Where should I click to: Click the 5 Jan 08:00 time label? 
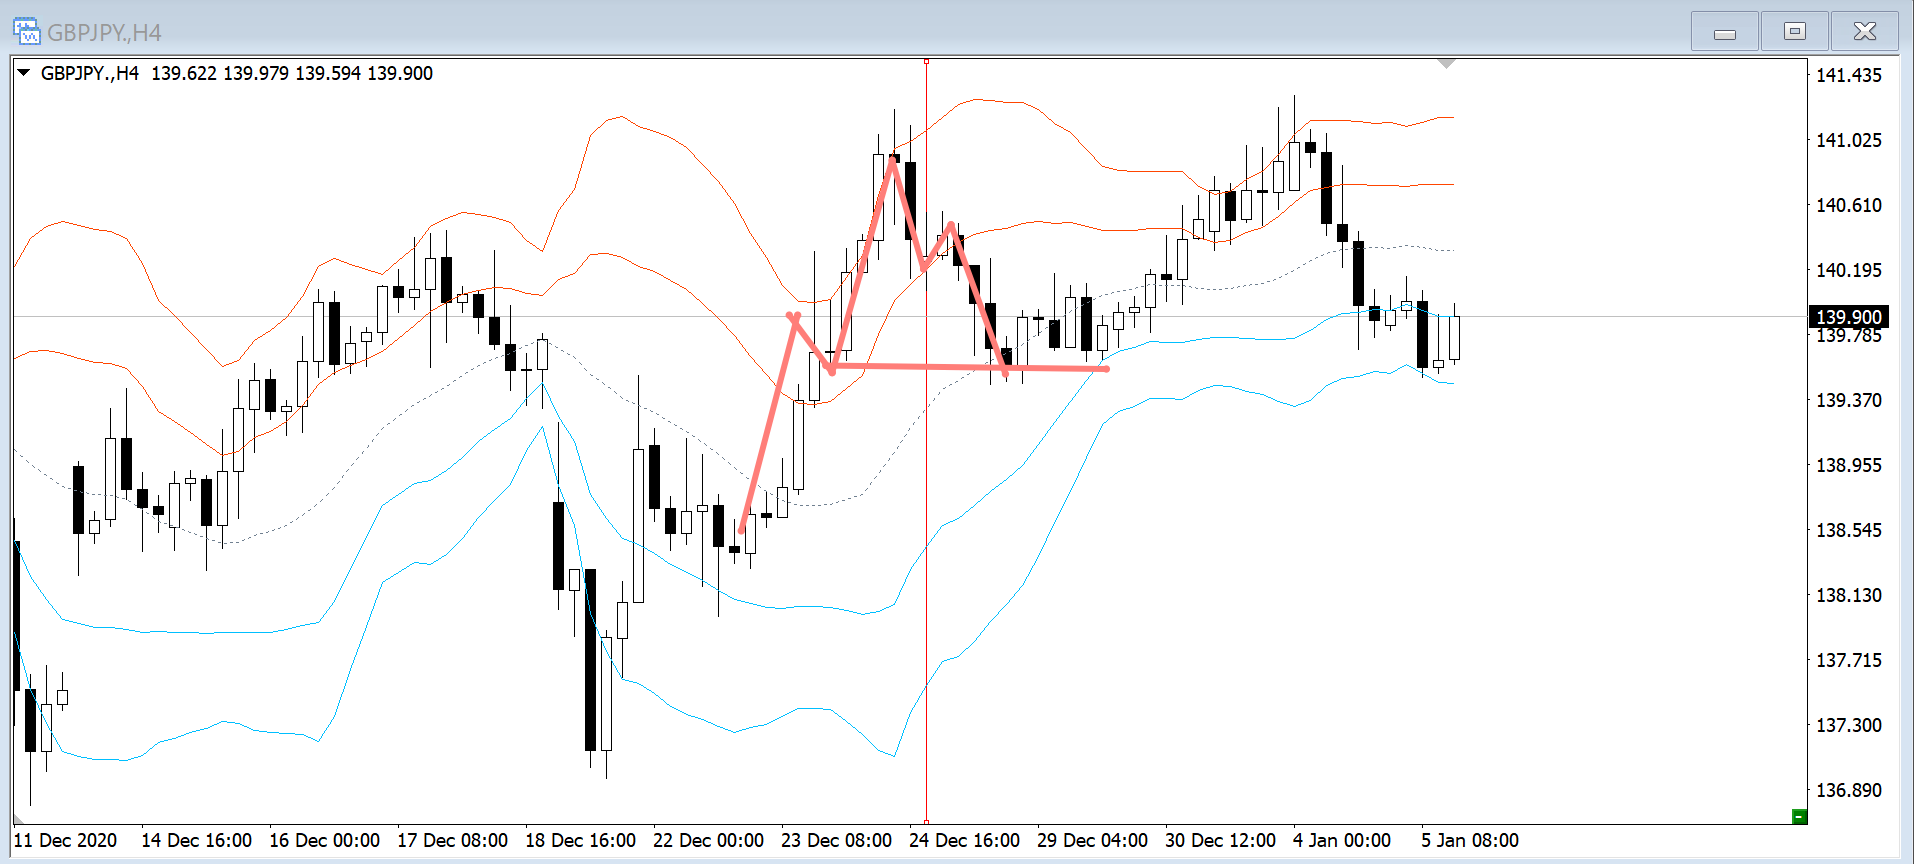click(x=1469, y=840)
